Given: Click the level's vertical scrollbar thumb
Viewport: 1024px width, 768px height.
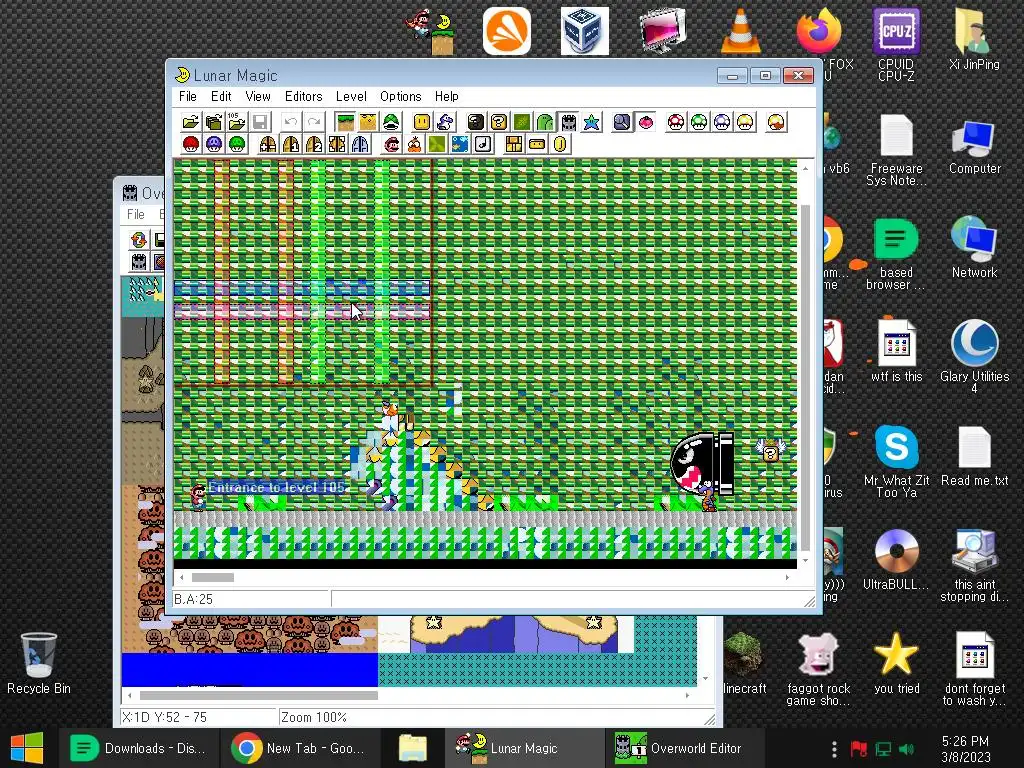Looking at the screenshot, I should (805, 377).
